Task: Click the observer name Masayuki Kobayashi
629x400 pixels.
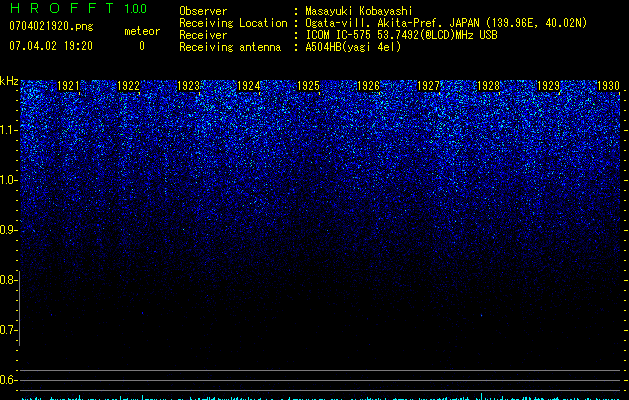Action: point(359,11)
